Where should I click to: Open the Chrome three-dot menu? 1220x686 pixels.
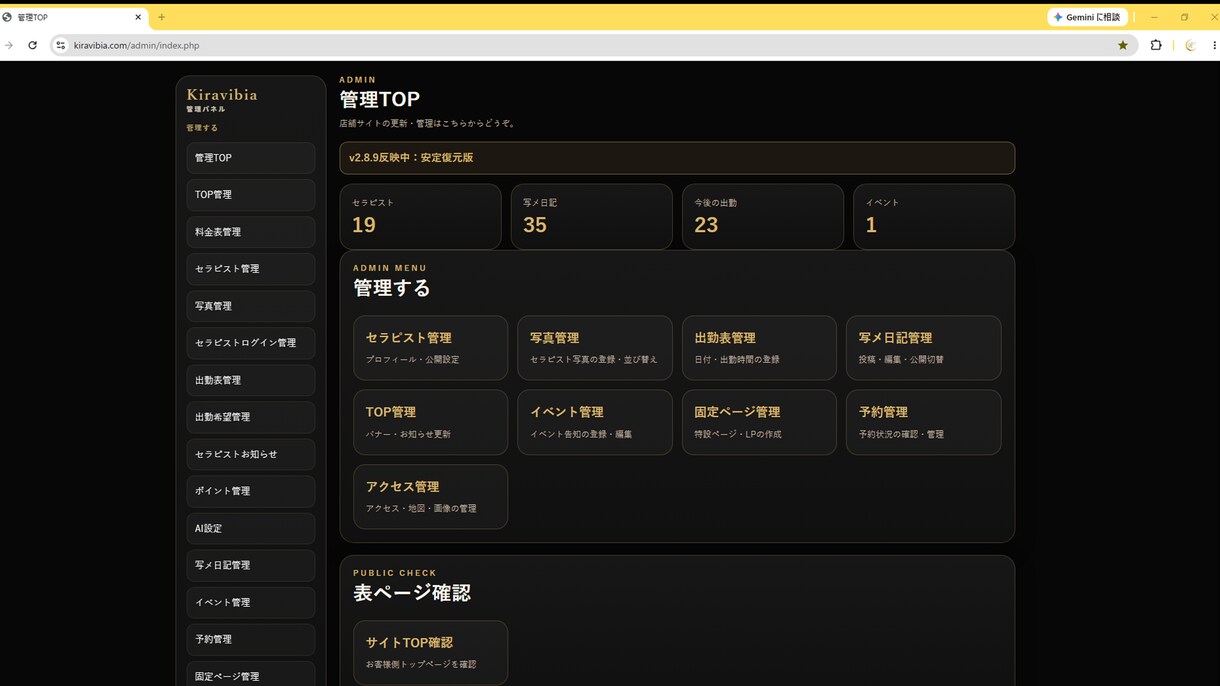pyautogui.click(x=1214, y=45)
